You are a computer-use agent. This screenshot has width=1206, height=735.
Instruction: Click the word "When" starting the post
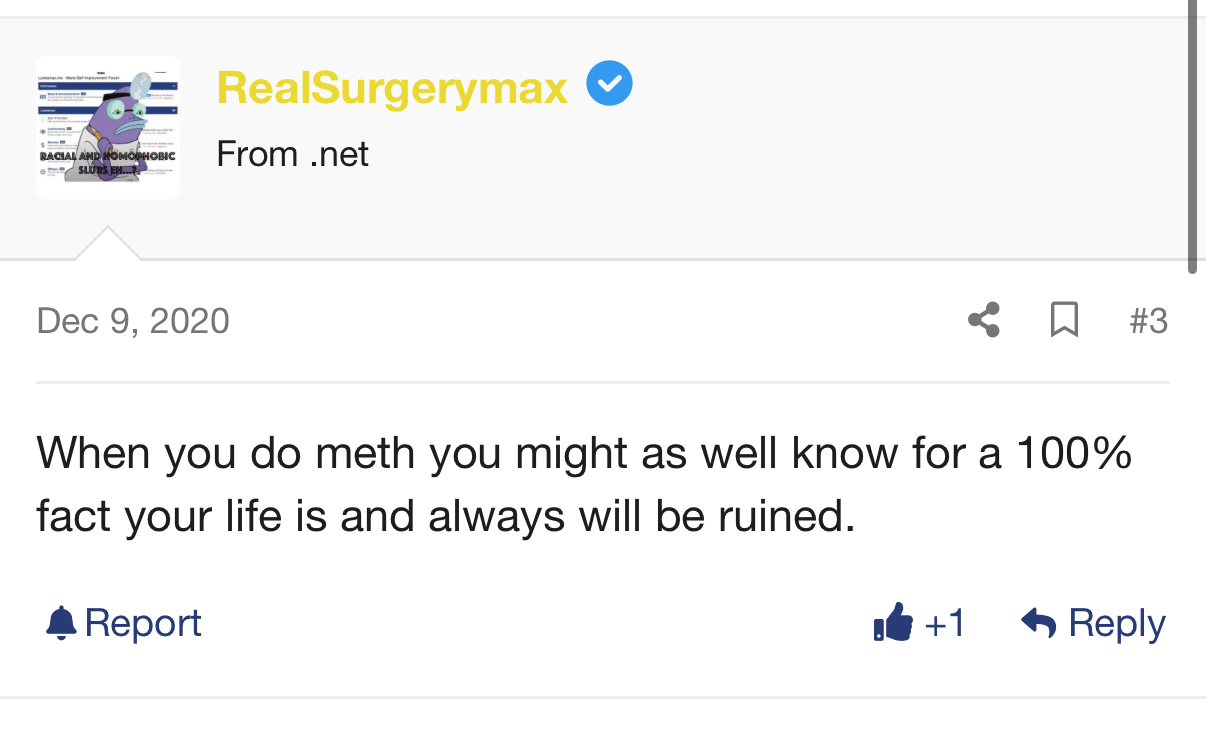93,453
